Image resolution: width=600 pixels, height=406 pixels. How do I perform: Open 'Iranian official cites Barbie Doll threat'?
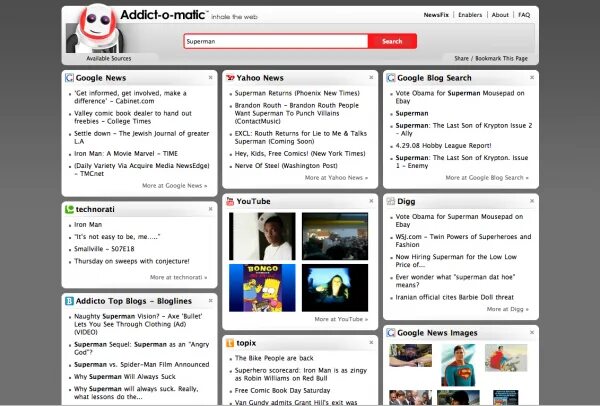click(455, 297)
